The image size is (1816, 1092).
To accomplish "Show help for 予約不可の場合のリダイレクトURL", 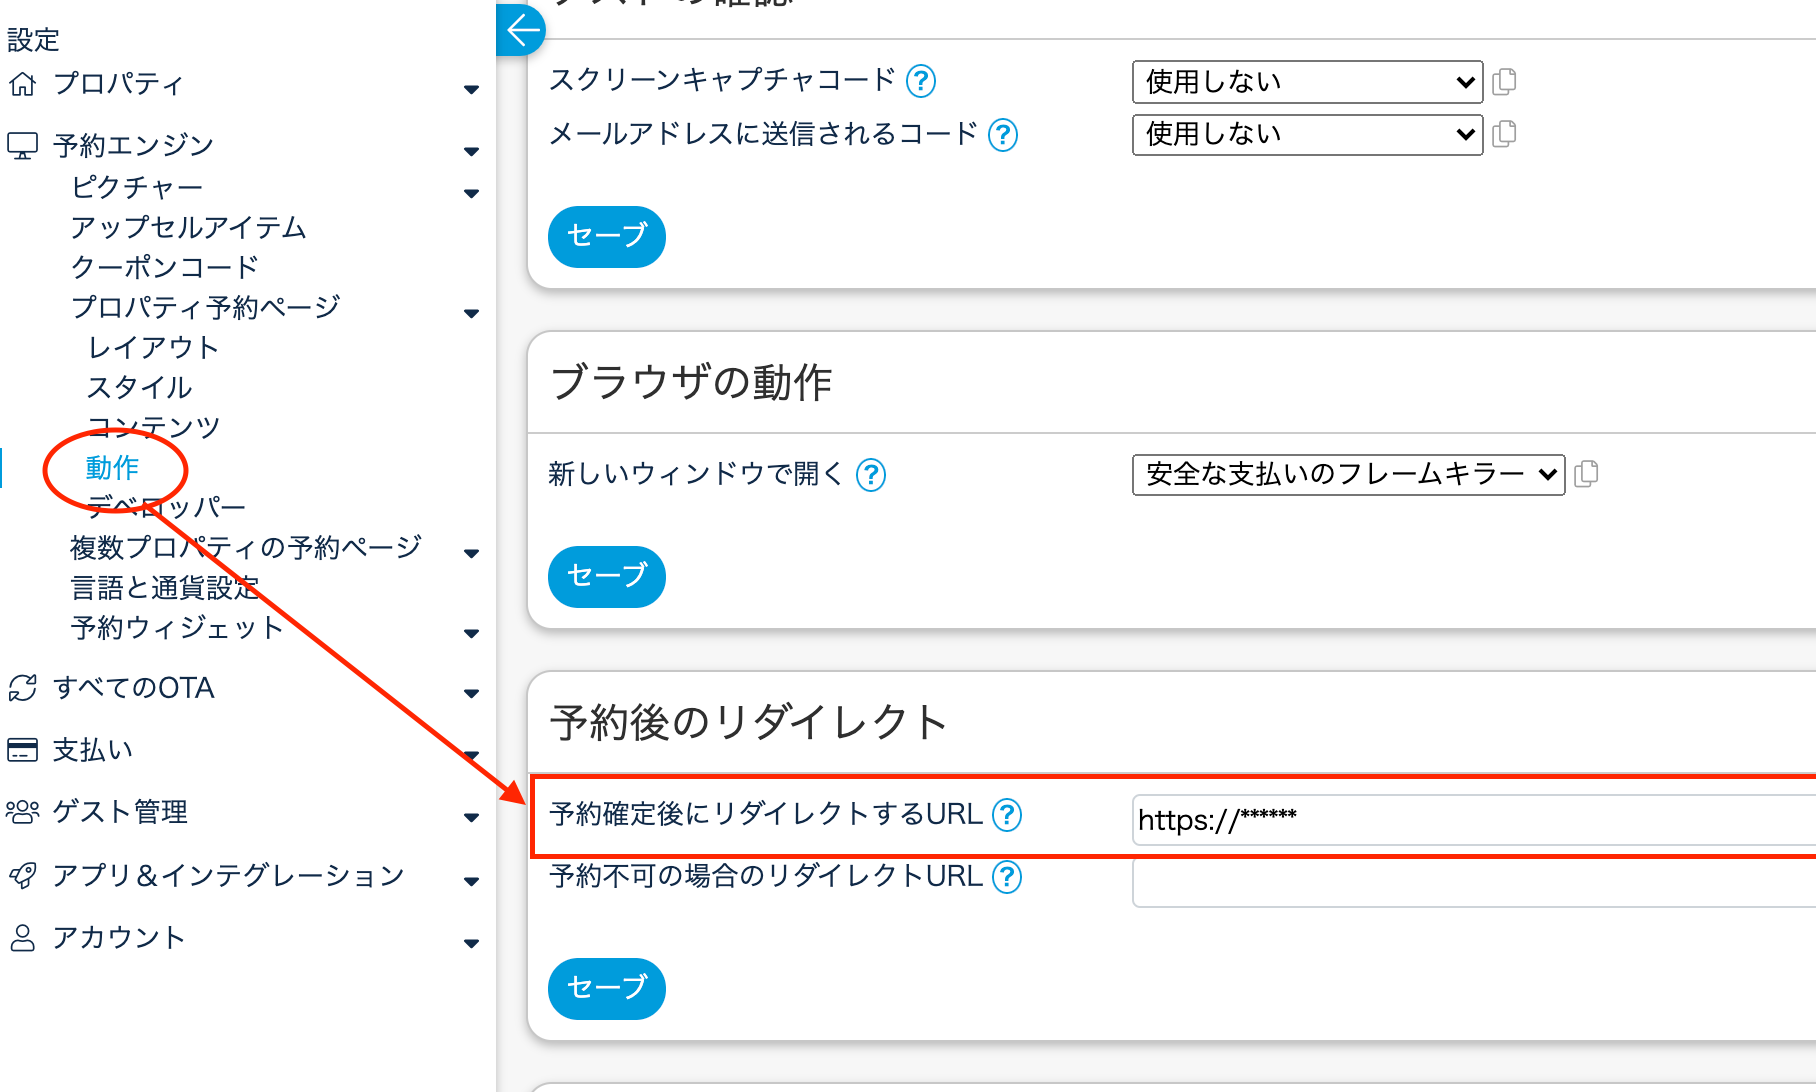I will [1006, 877].
